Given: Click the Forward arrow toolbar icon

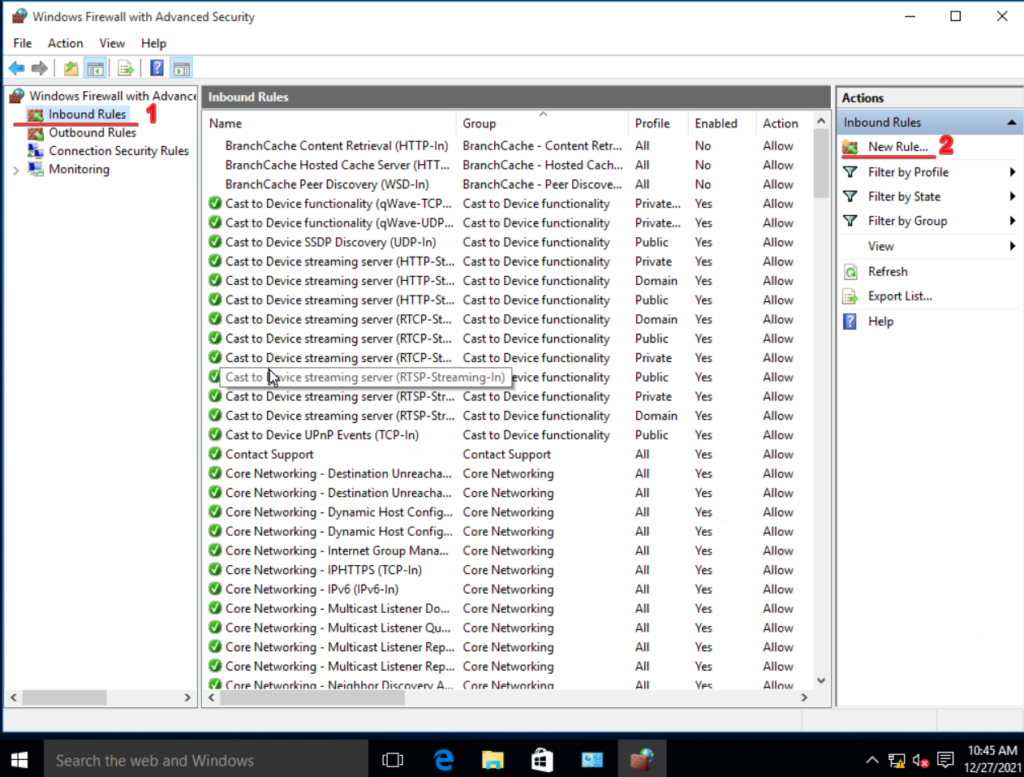Looking at the screenshot, I should [x=40, y=68].
